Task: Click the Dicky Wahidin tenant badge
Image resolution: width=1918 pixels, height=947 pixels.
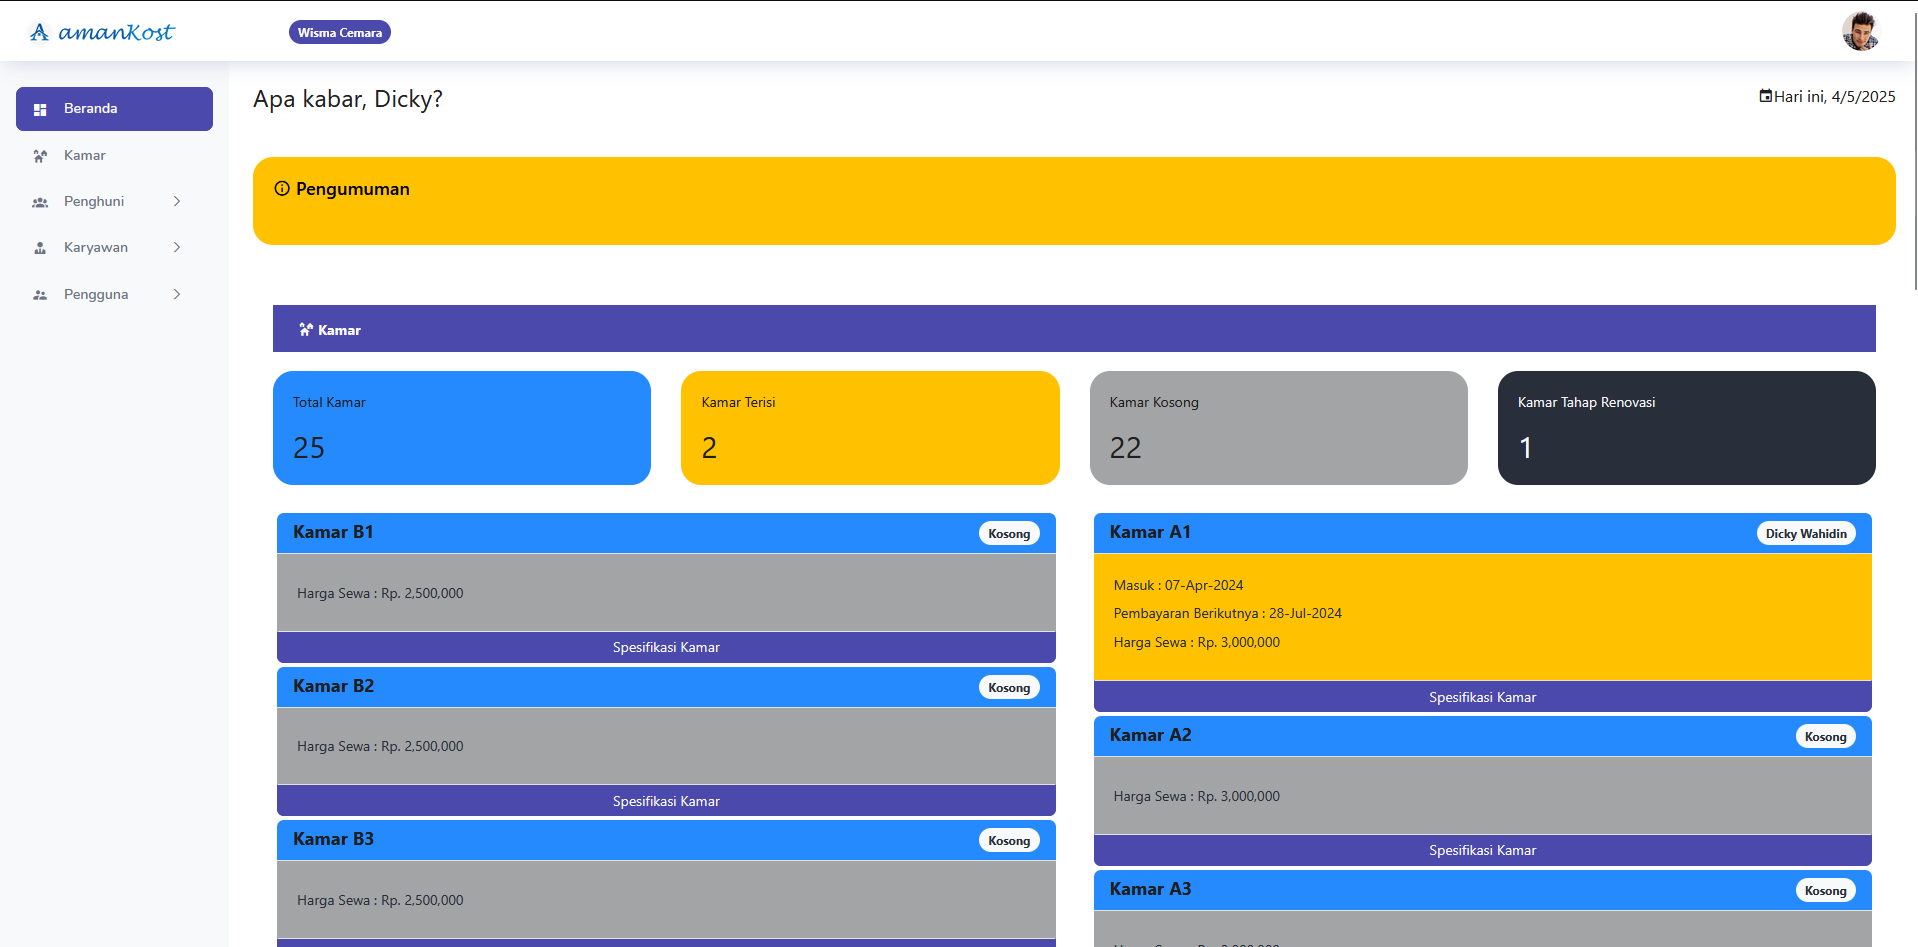Action: 1805,533
